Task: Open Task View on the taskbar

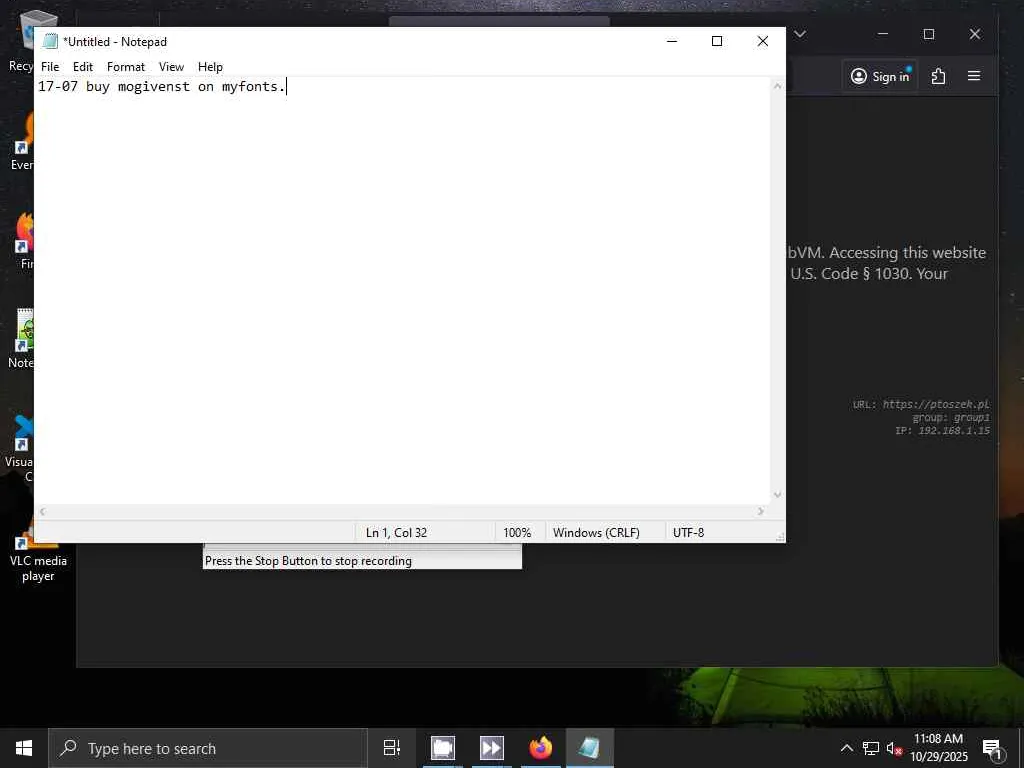Action: [392, 748]
